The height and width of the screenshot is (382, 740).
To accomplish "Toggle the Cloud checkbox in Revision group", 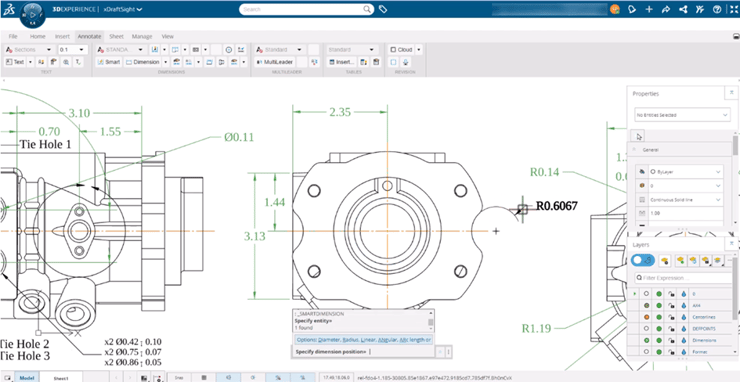I will pos(393,50).
